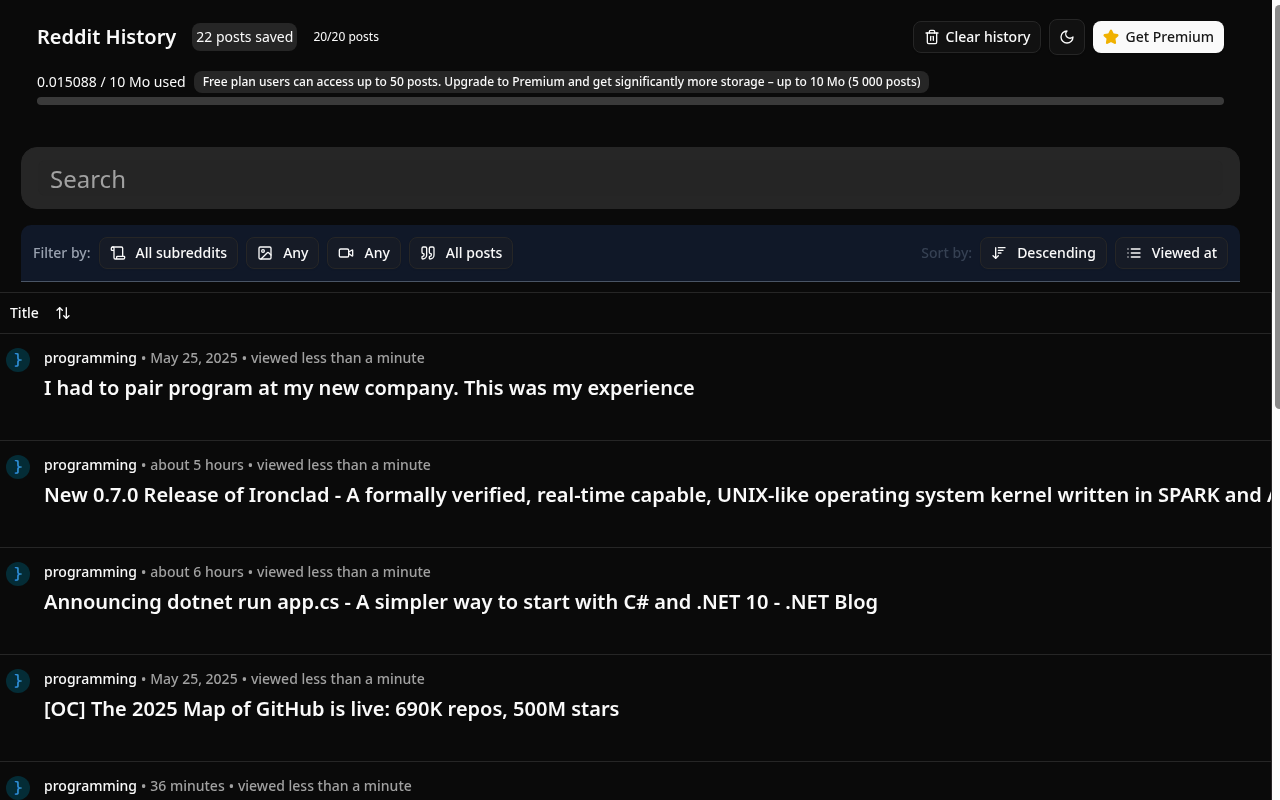Viewport: 1280px width, 800px height.
Task: Open the All posts filter dropdown
Action: (461, 253)
